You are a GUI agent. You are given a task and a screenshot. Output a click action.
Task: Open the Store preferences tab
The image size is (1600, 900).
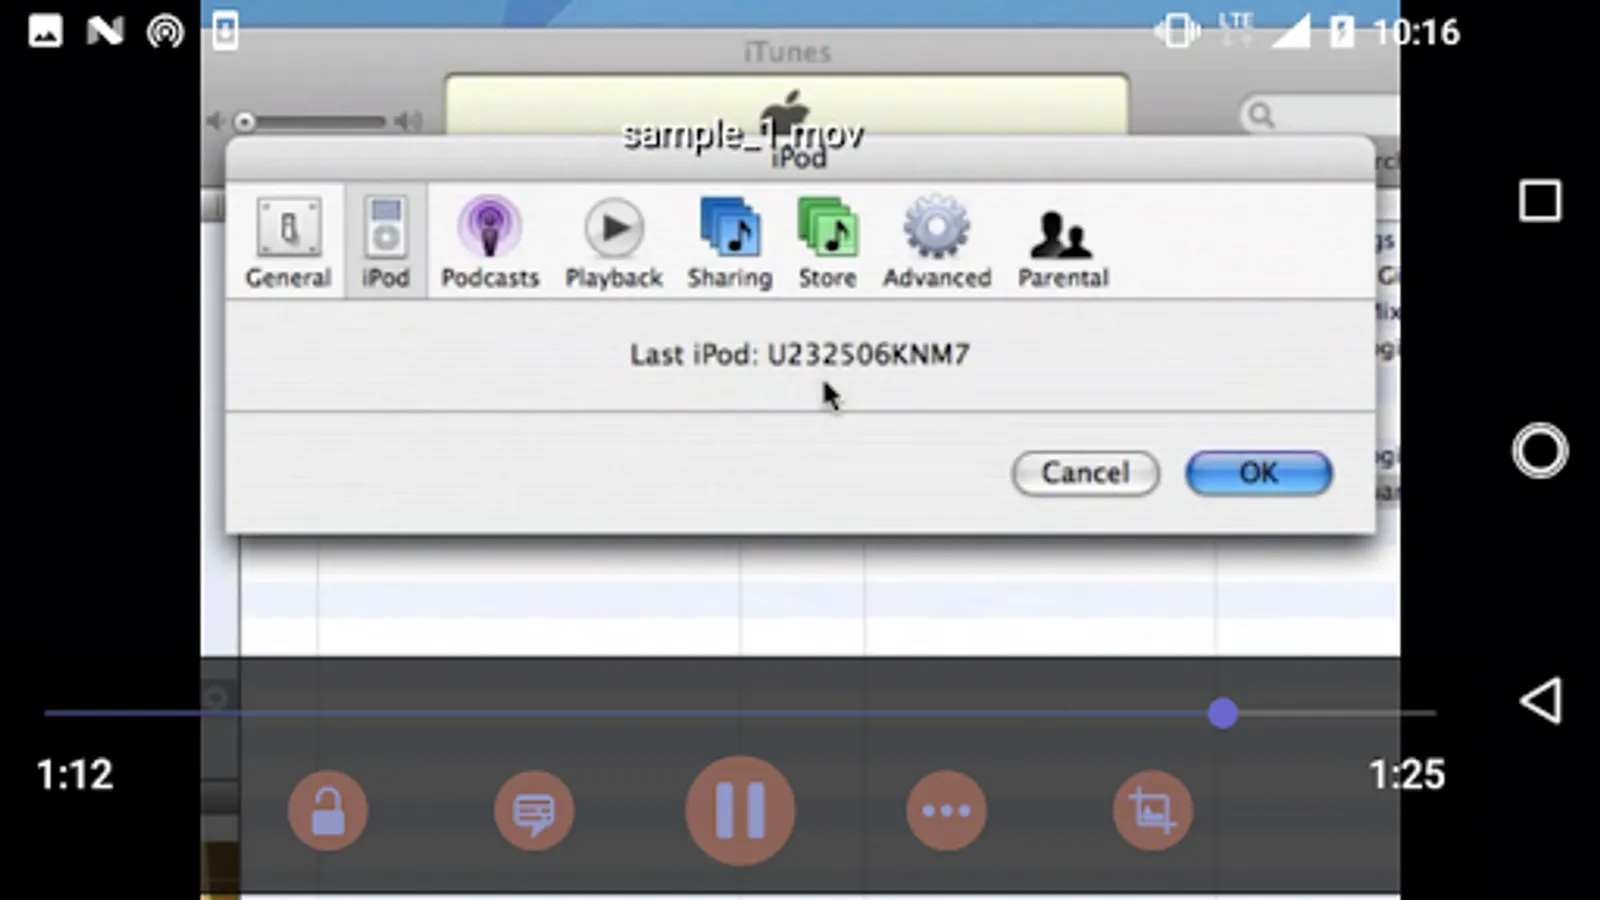coord(827,242)
